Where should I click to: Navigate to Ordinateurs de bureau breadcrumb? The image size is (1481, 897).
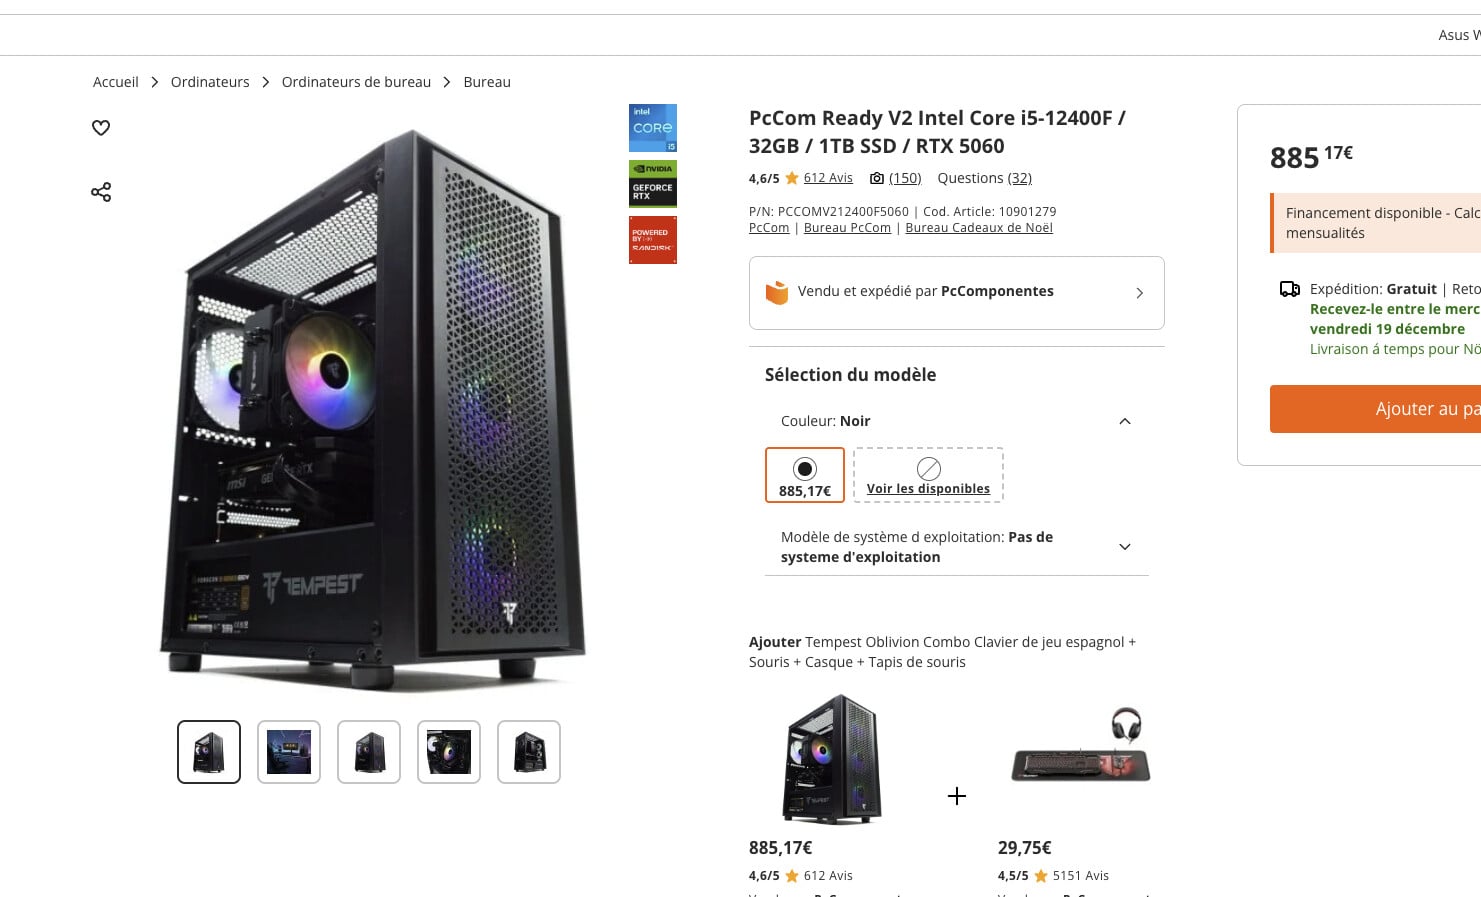click(x=356, y=82)
